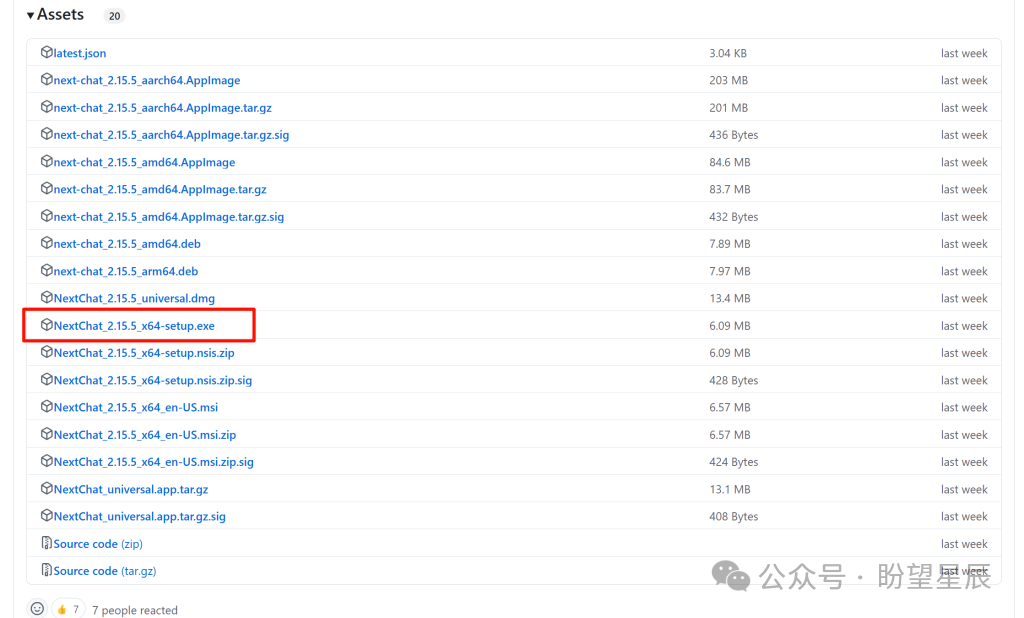Click the 13.1 MB size cell
The width and height of the screenshot is (1024, 618).
pos(729,489)
